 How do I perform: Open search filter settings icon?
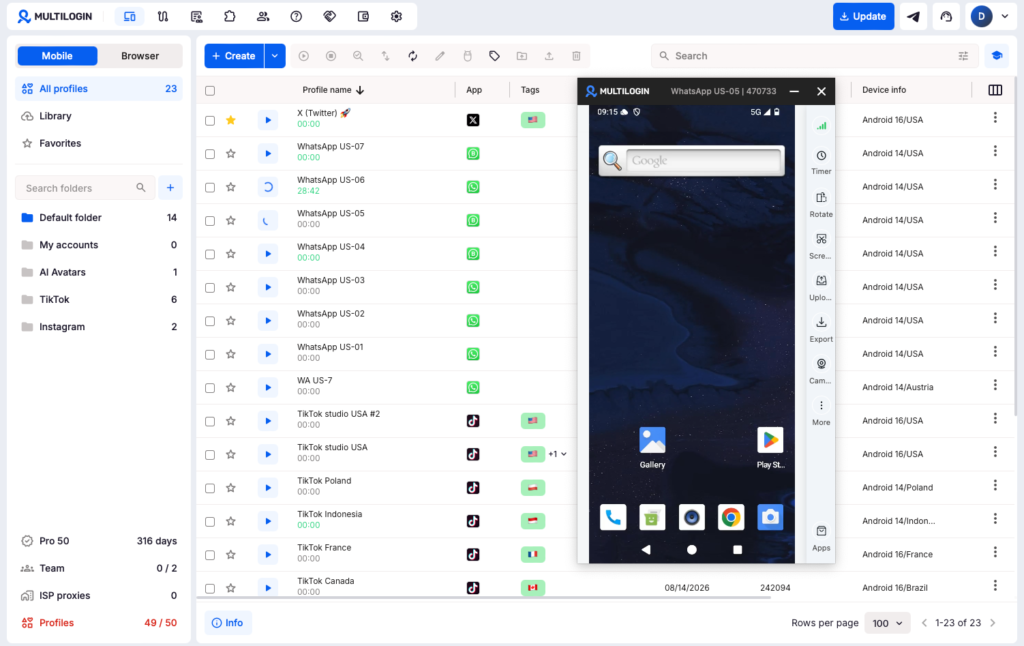(963, 56)
